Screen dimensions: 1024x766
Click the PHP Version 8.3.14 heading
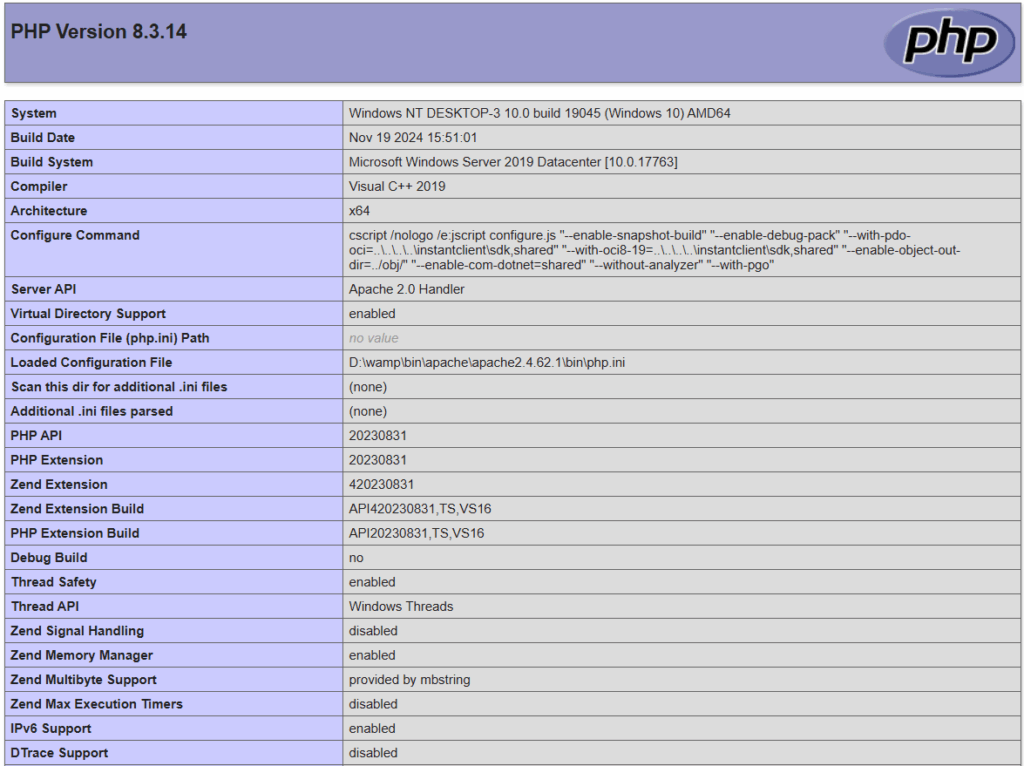pos(99,32)
